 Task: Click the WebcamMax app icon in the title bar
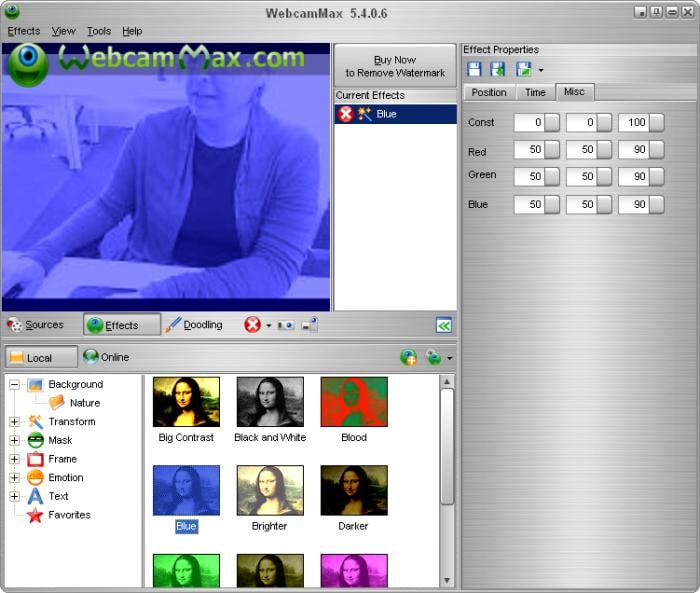pyautogui.click(x=12, y=12)
